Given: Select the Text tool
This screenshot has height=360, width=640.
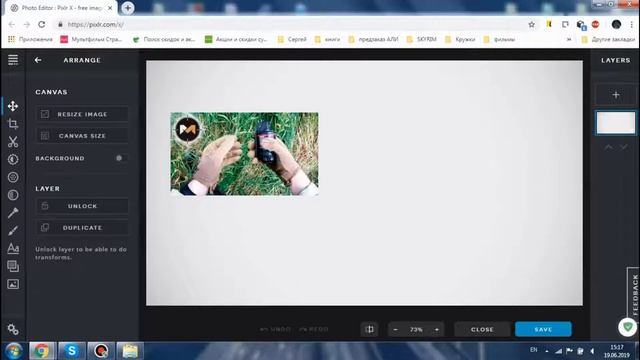Looking at the screenshot, I should [13, 248].
